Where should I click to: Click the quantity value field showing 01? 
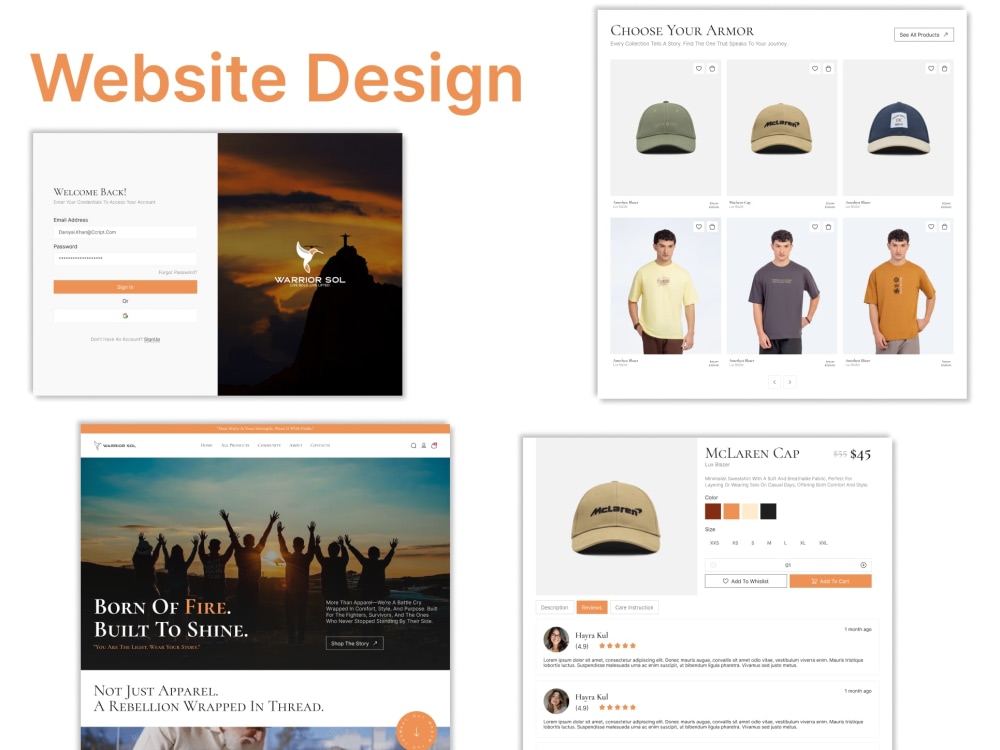click(788, 565)
